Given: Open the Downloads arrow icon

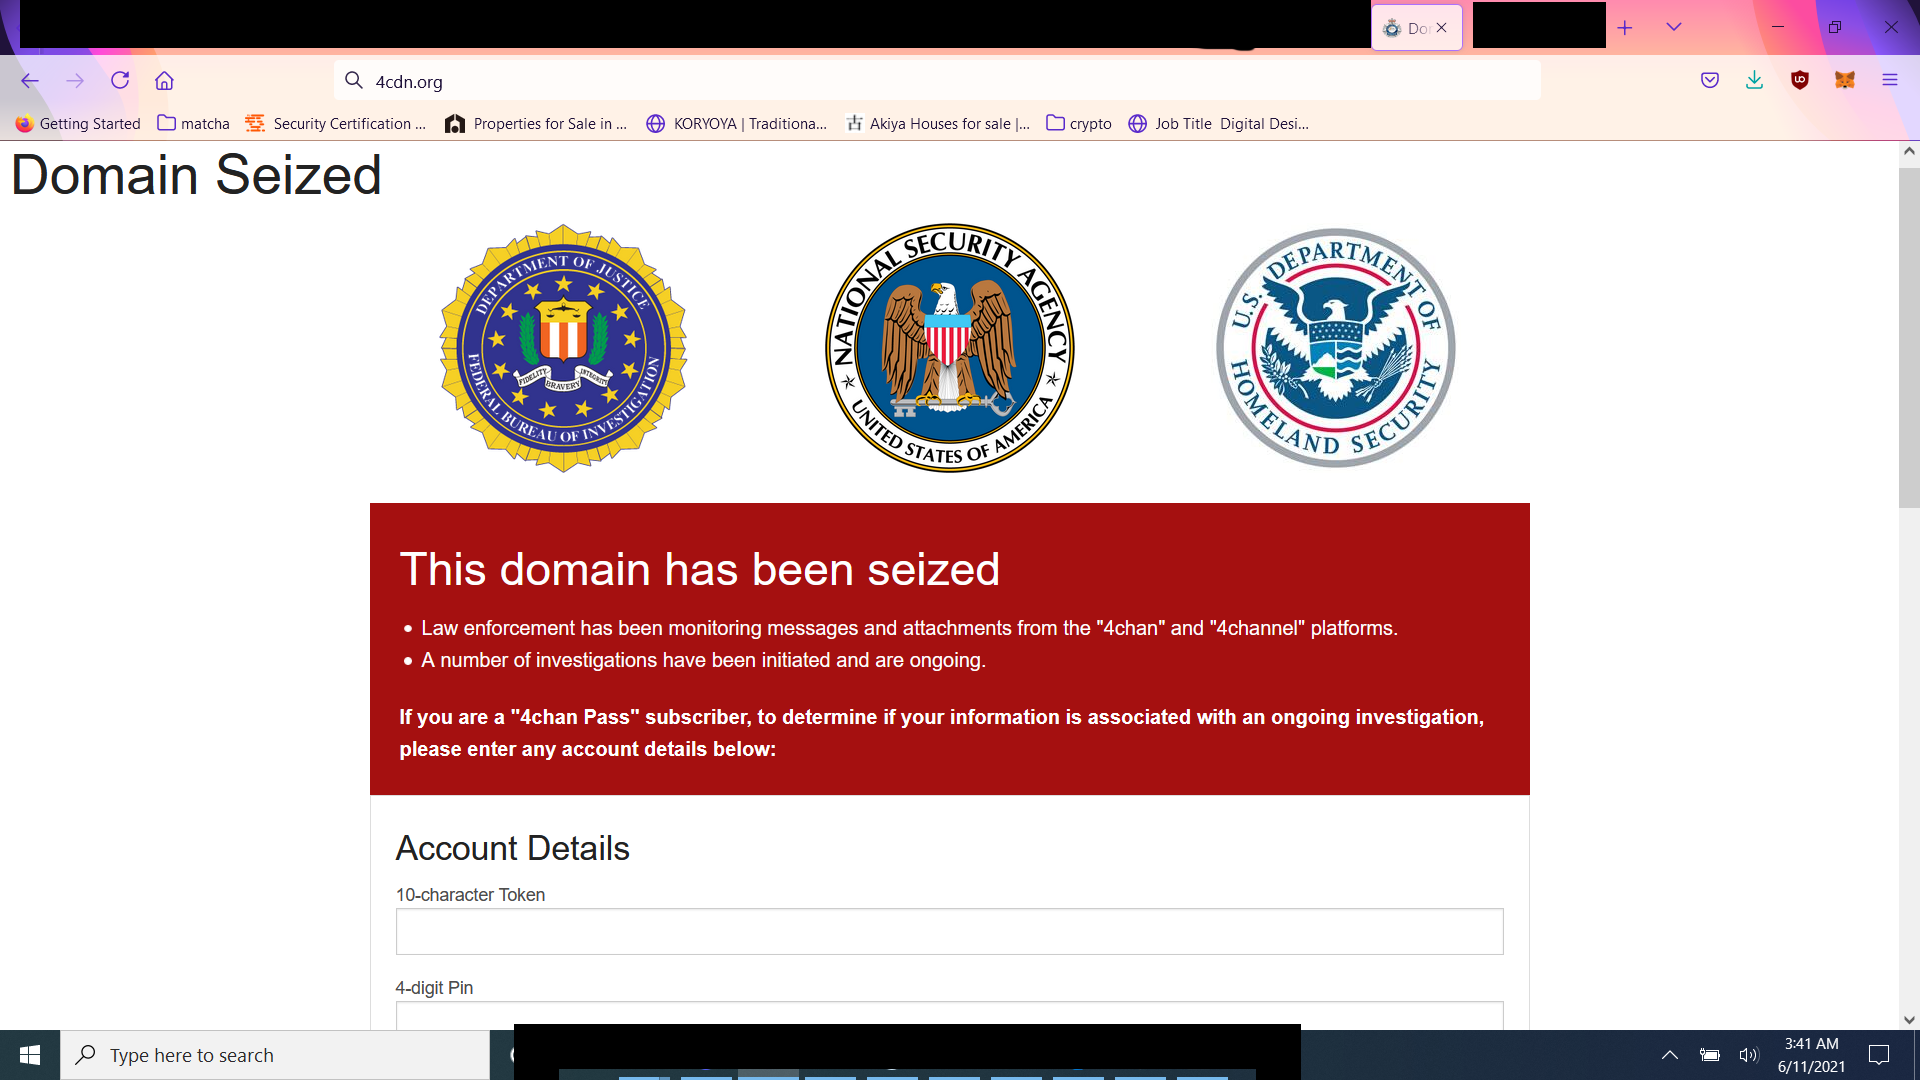Looking at the screenshot, I should (1754, 81).
